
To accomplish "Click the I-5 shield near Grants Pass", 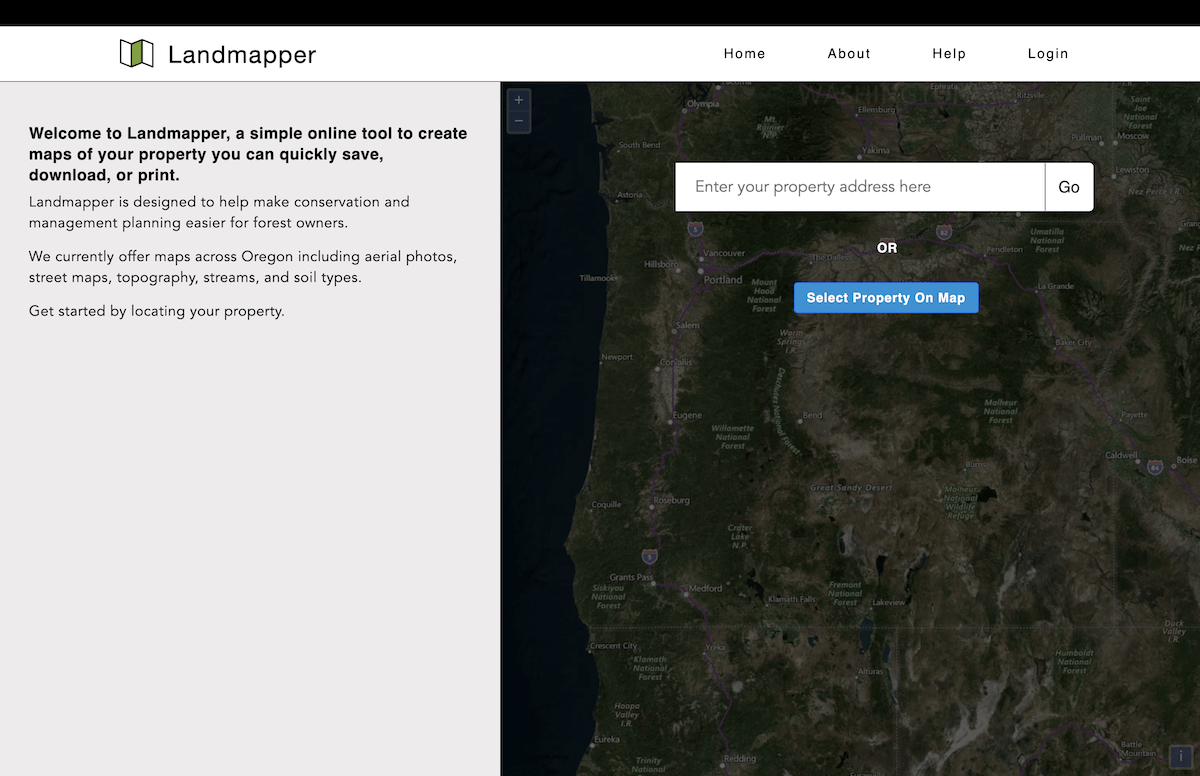I will click(650, 556).
